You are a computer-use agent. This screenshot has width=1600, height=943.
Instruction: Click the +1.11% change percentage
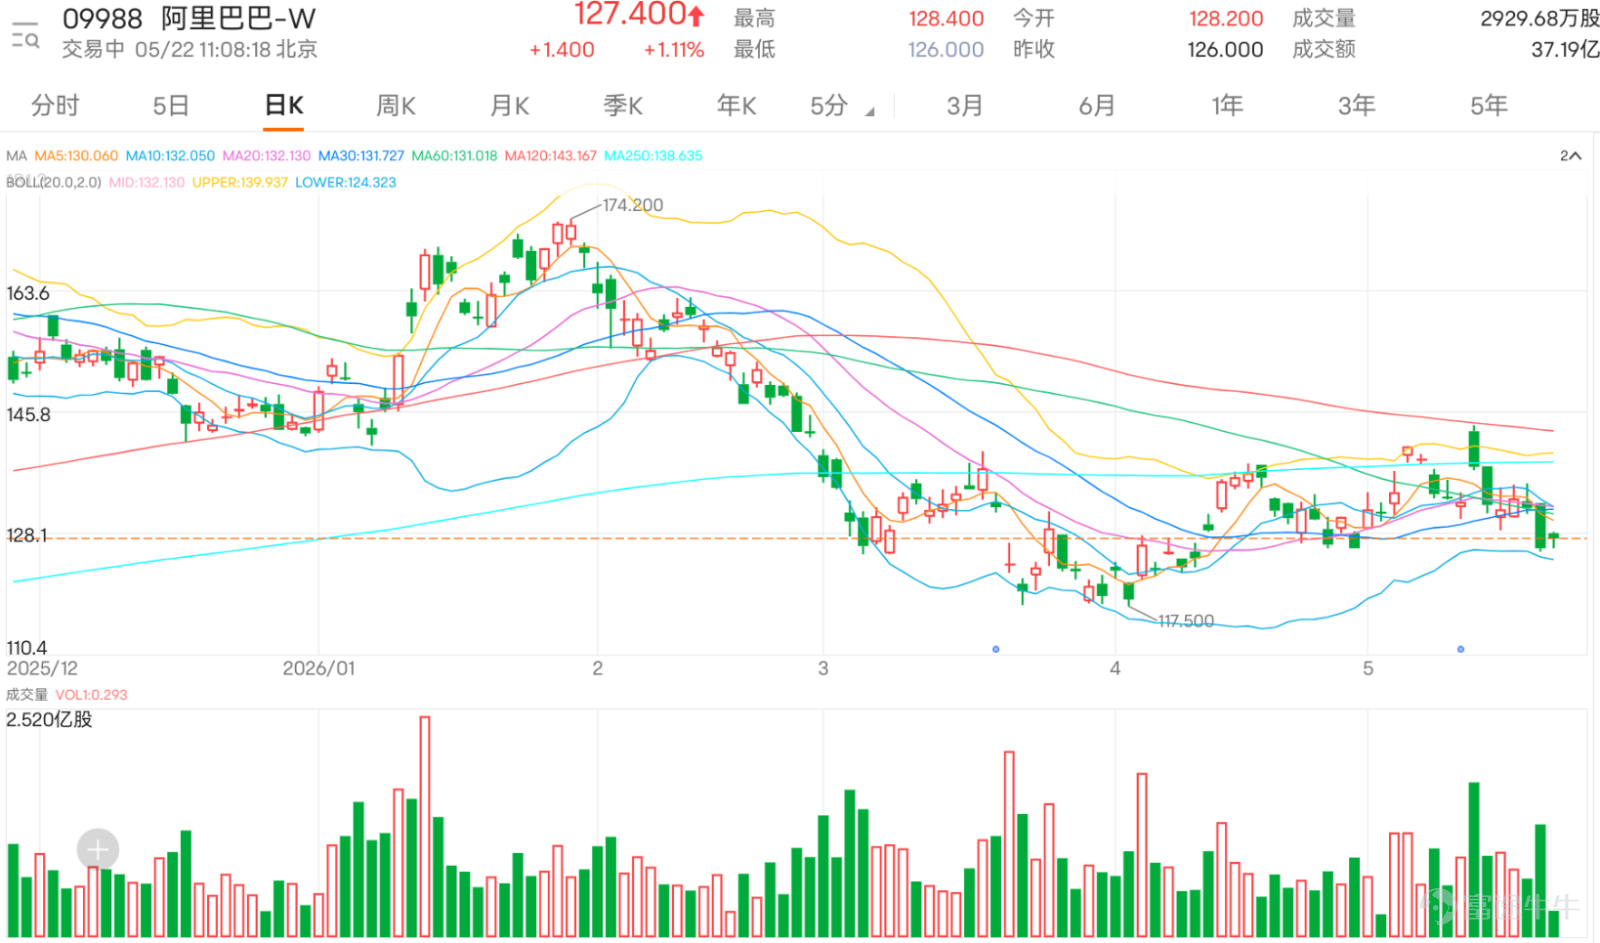[674, 49]
